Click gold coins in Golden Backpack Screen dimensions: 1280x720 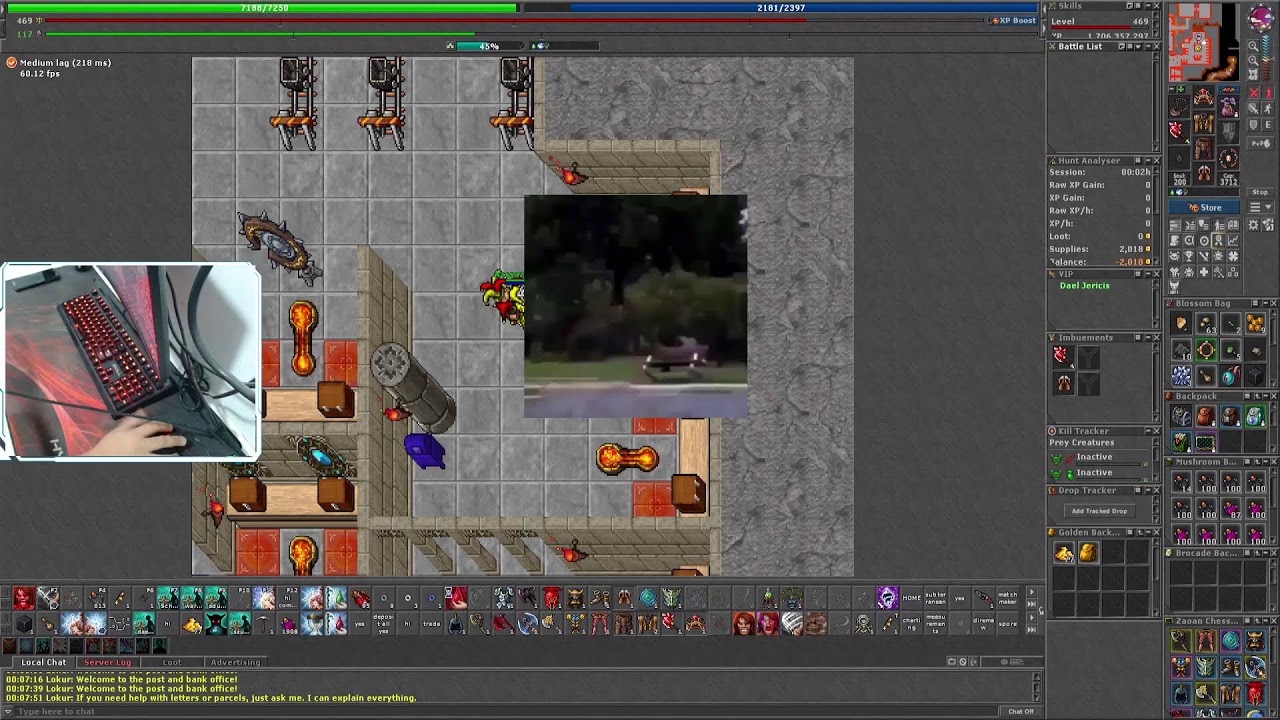[x=1064, y=552]
